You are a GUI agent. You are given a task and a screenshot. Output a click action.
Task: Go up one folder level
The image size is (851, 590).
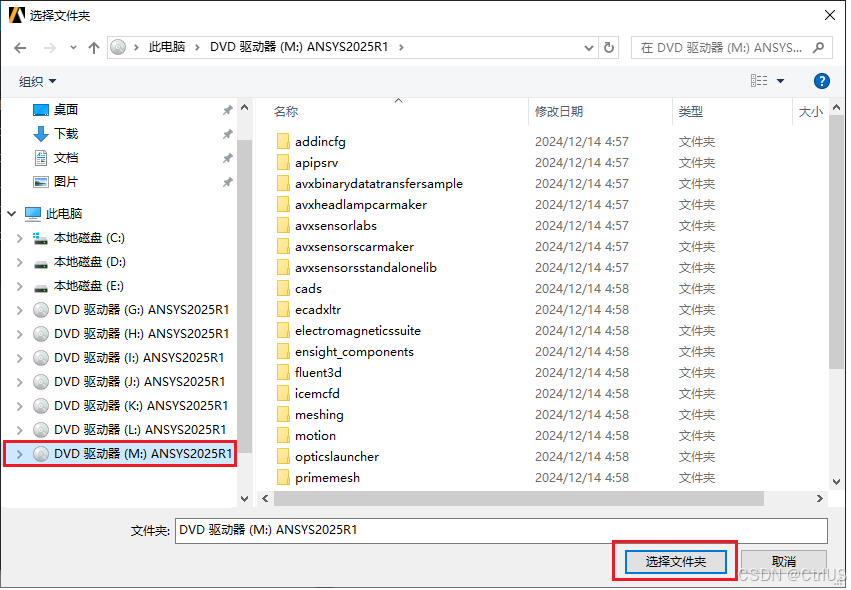pos(94,48)
